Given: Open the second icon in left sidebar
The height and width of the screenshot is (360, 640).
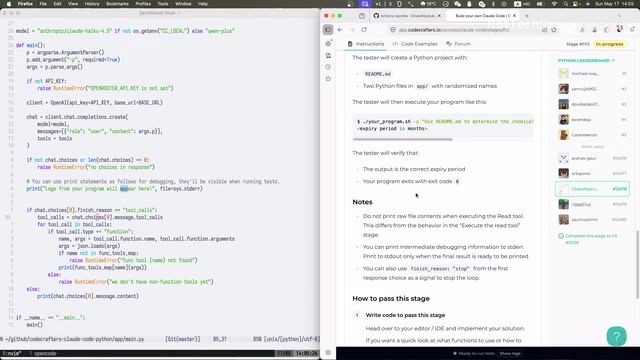Looking at the screenshot, I should point(328,55).
